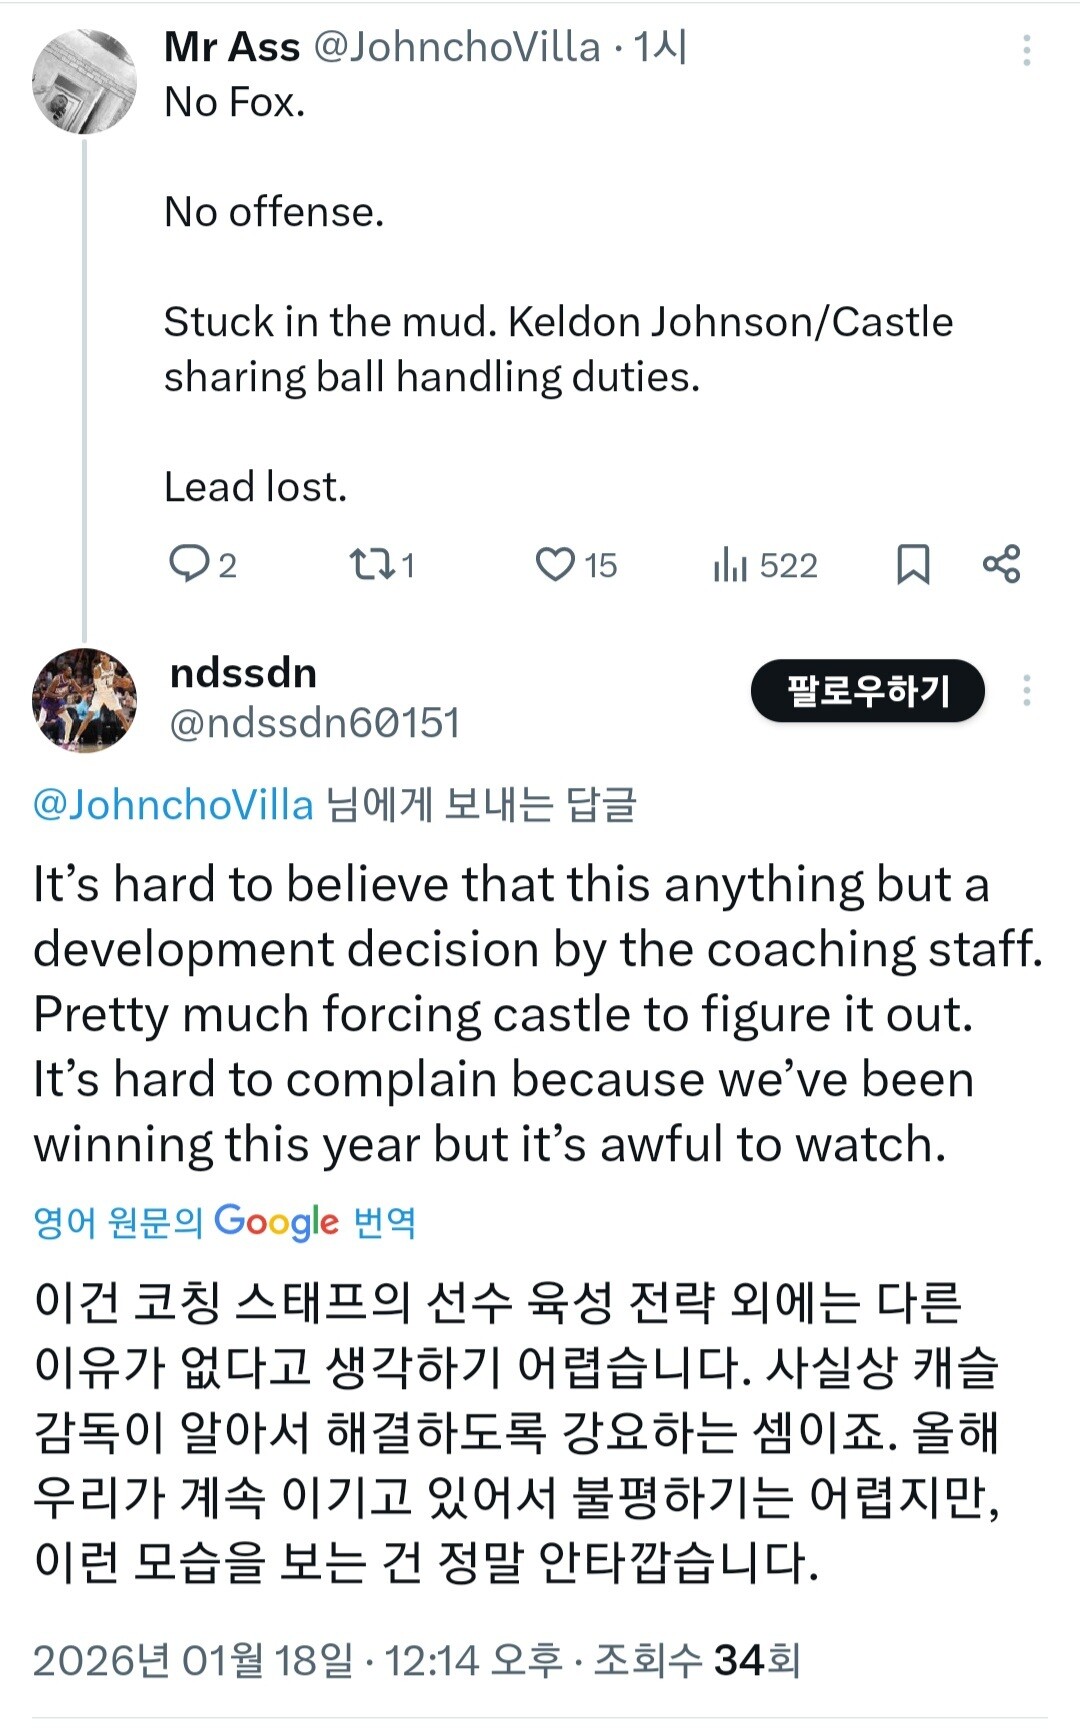Open ndssdn's profile picture
The image size is (1080, 1729).
point(84,700)
